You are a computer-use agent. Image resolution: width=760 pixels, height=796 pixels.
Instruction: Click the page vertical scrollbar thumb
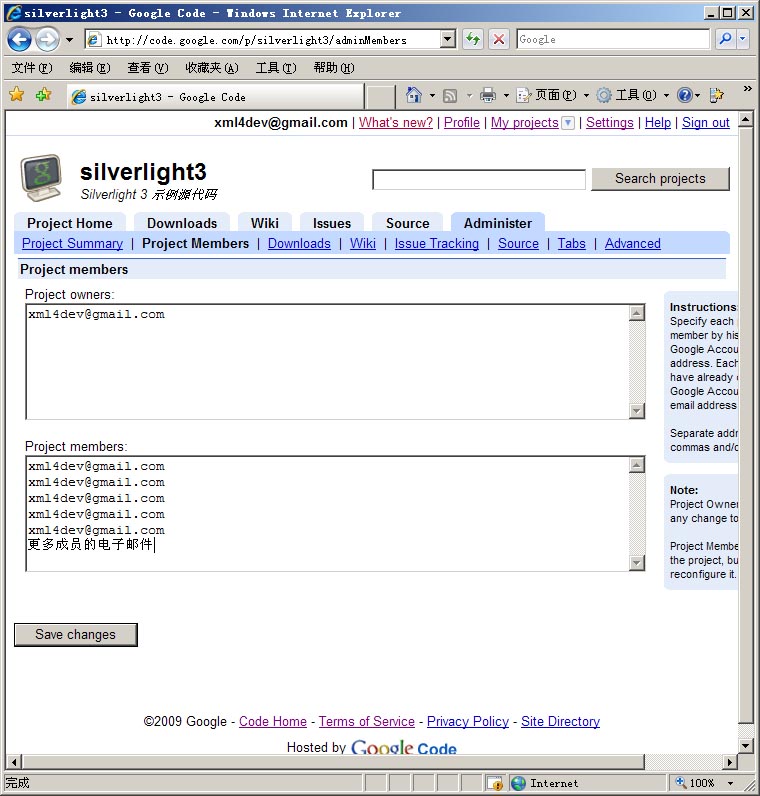click(x=745, y=425)
